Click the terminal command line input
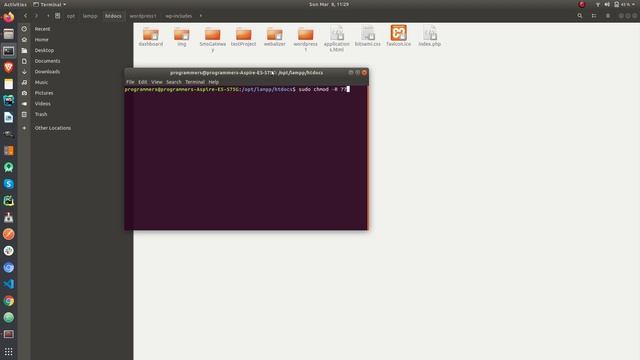 tap(237, 89)
